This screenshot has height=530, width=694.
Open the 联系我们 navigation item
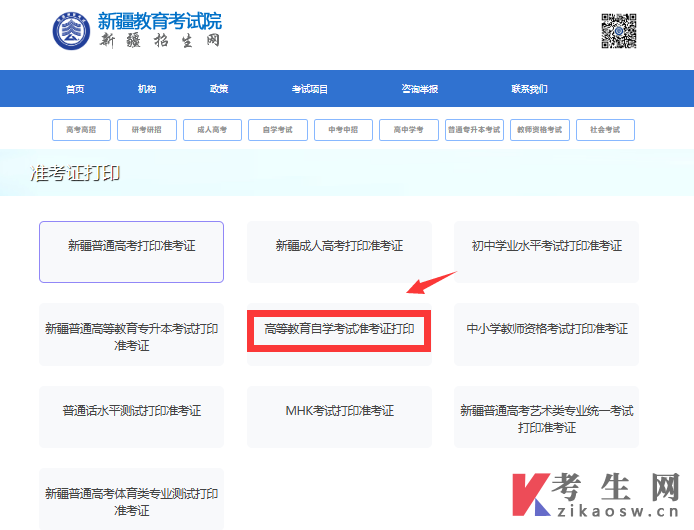(529, 89)
